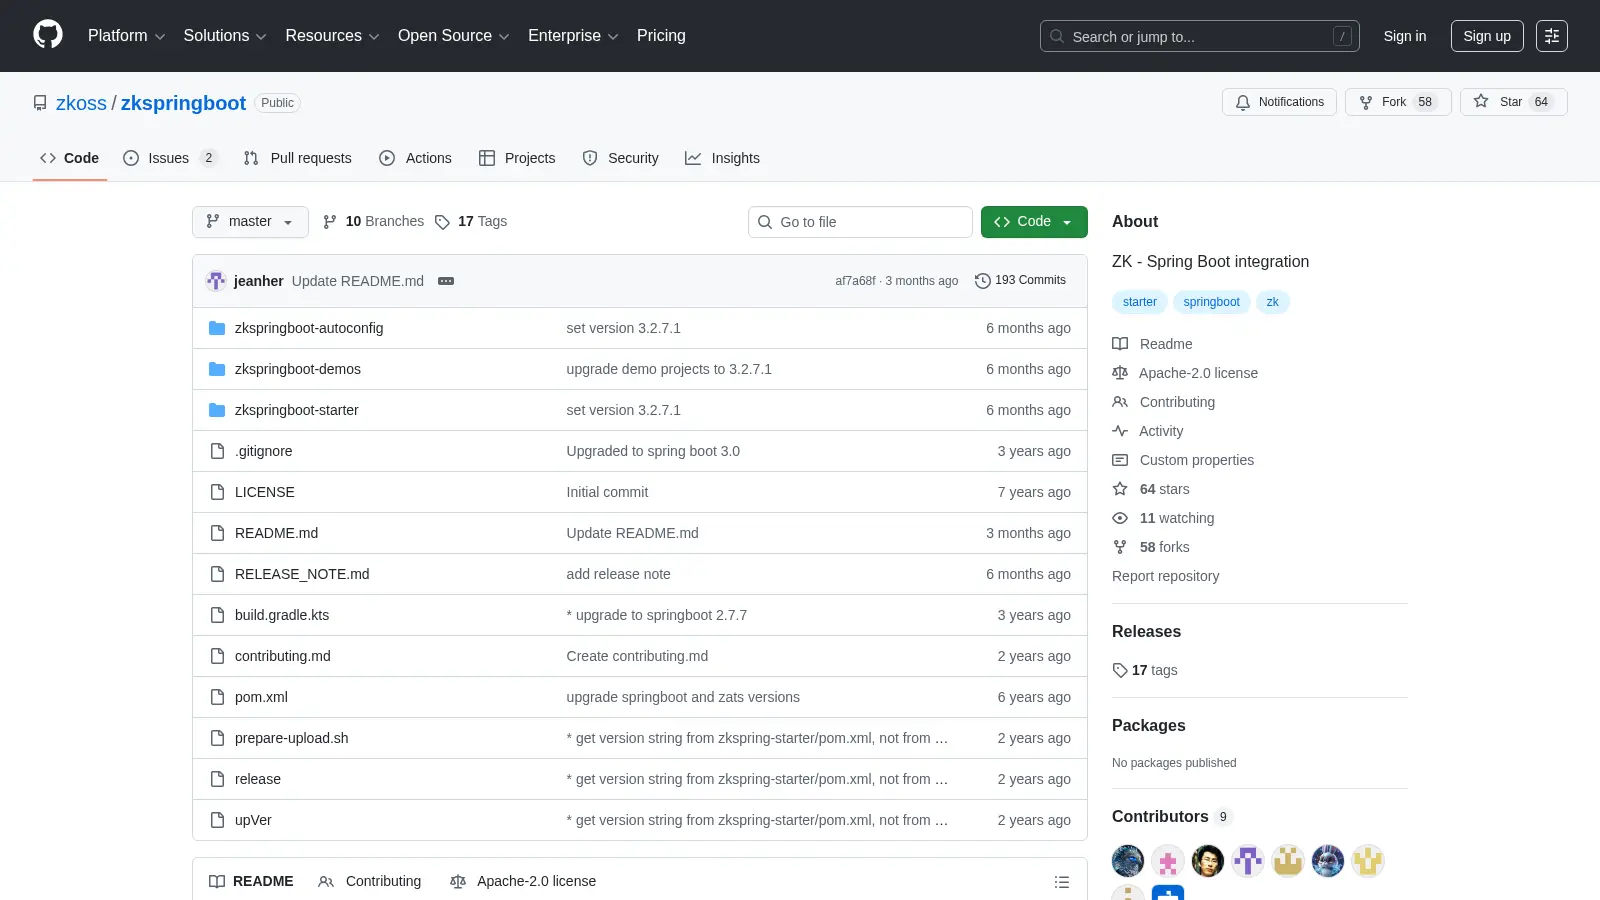Image resolution: width=1600 pixels, height=900 pixels.
Task: Switch to the Actions tab
Action: 415,158
